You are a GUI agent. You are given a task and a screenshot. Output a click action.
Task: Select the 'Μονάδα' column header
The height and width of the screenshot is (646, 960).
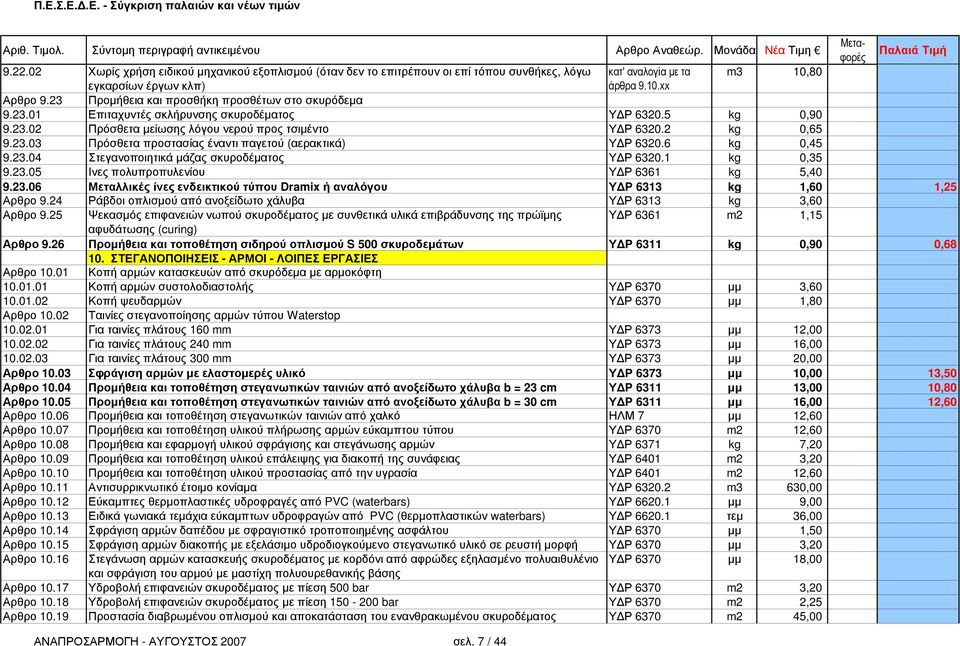tap(734, 50)
